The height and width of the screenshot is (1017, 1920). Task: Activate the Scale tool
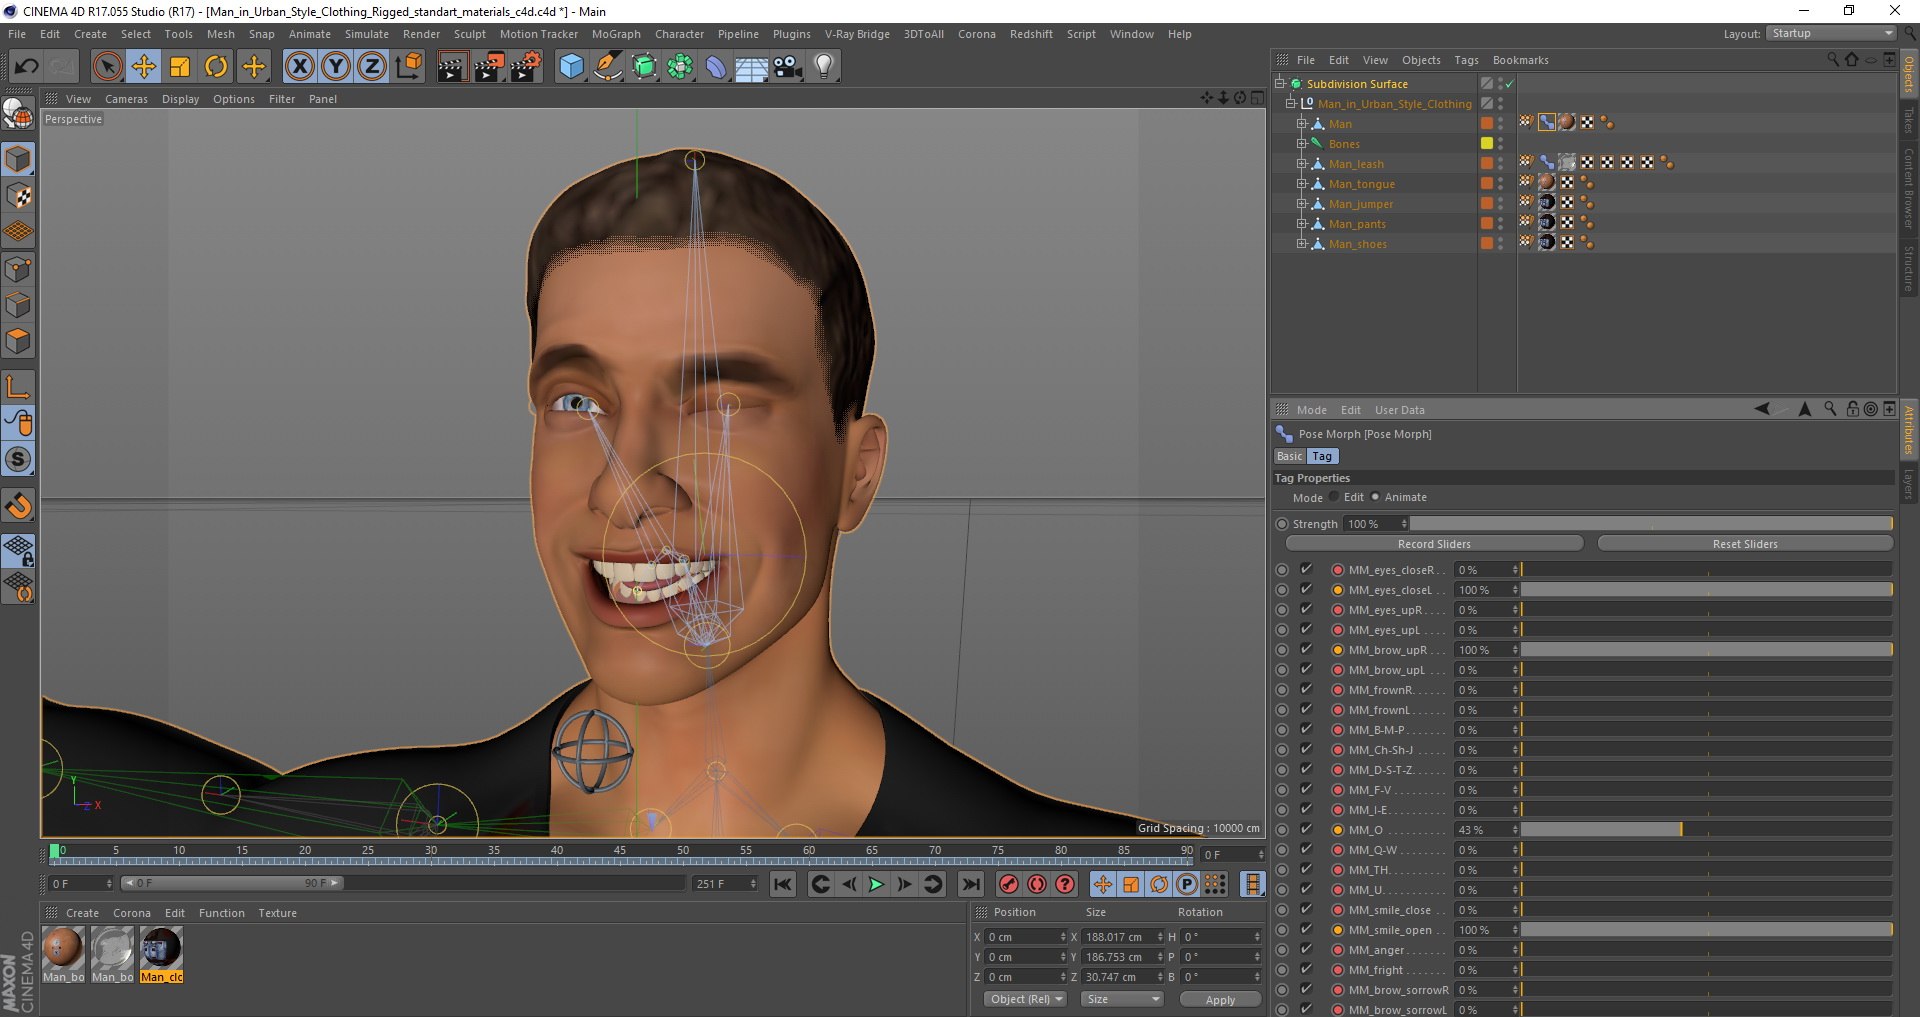coord(180,67)
